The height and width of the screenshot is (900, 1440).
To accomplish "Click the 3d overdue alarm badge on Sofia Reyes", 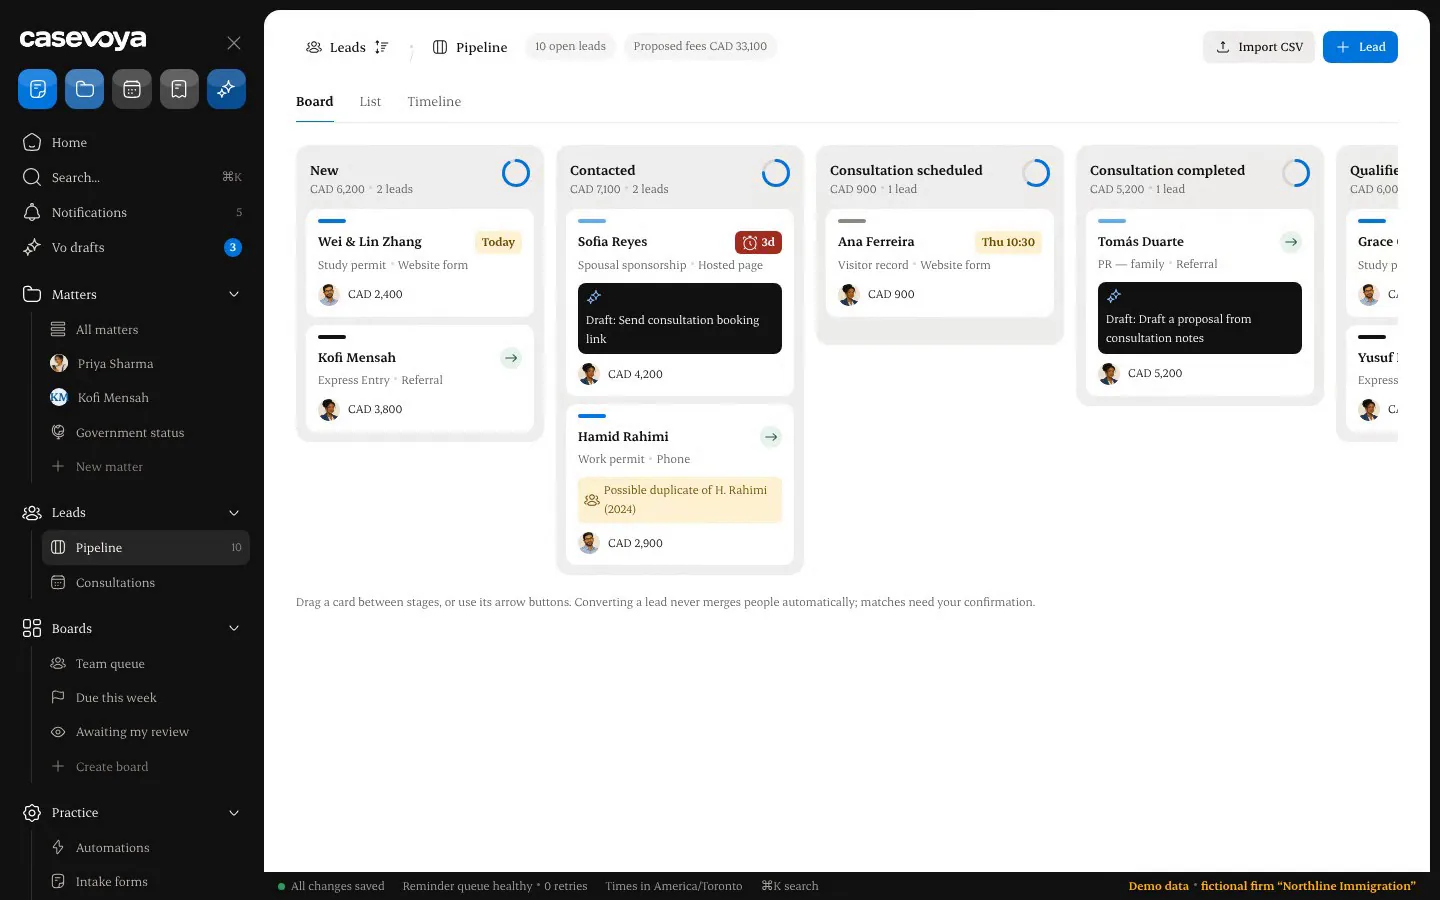I will tap(758, 242).
